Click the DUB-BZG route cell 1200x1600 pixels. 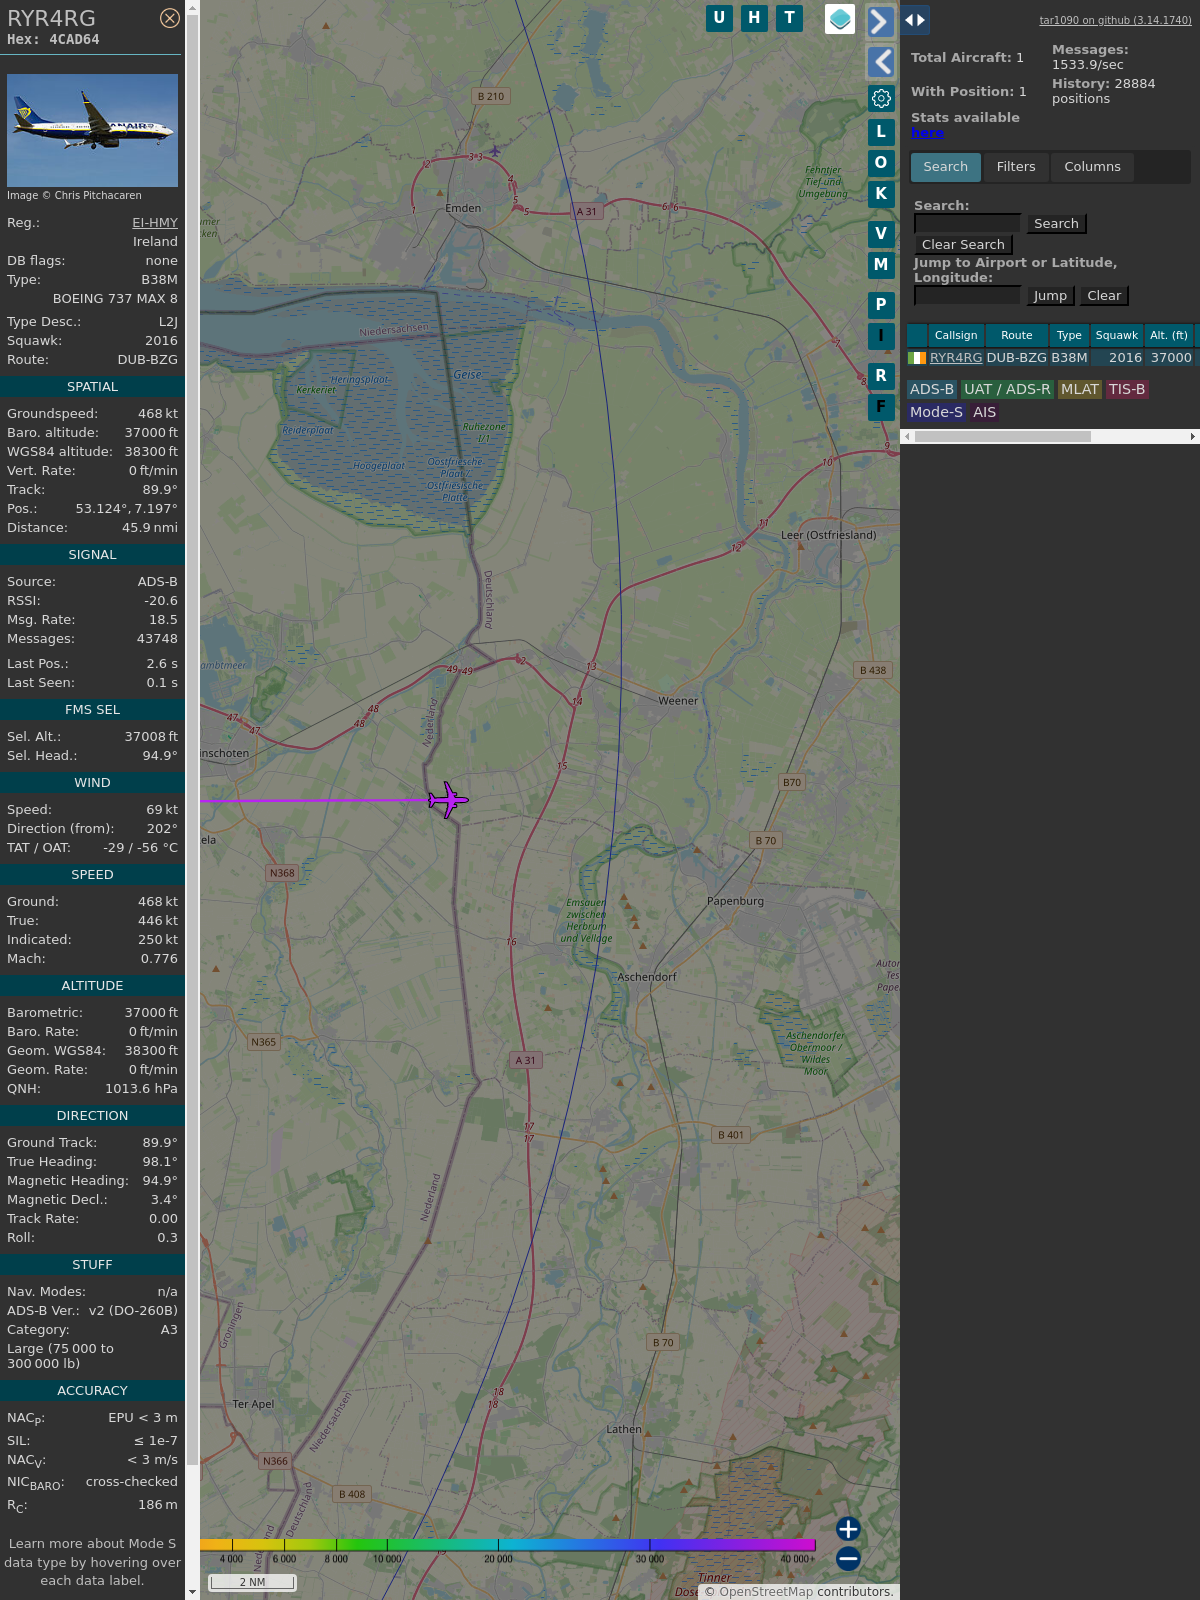(1016, 358)
